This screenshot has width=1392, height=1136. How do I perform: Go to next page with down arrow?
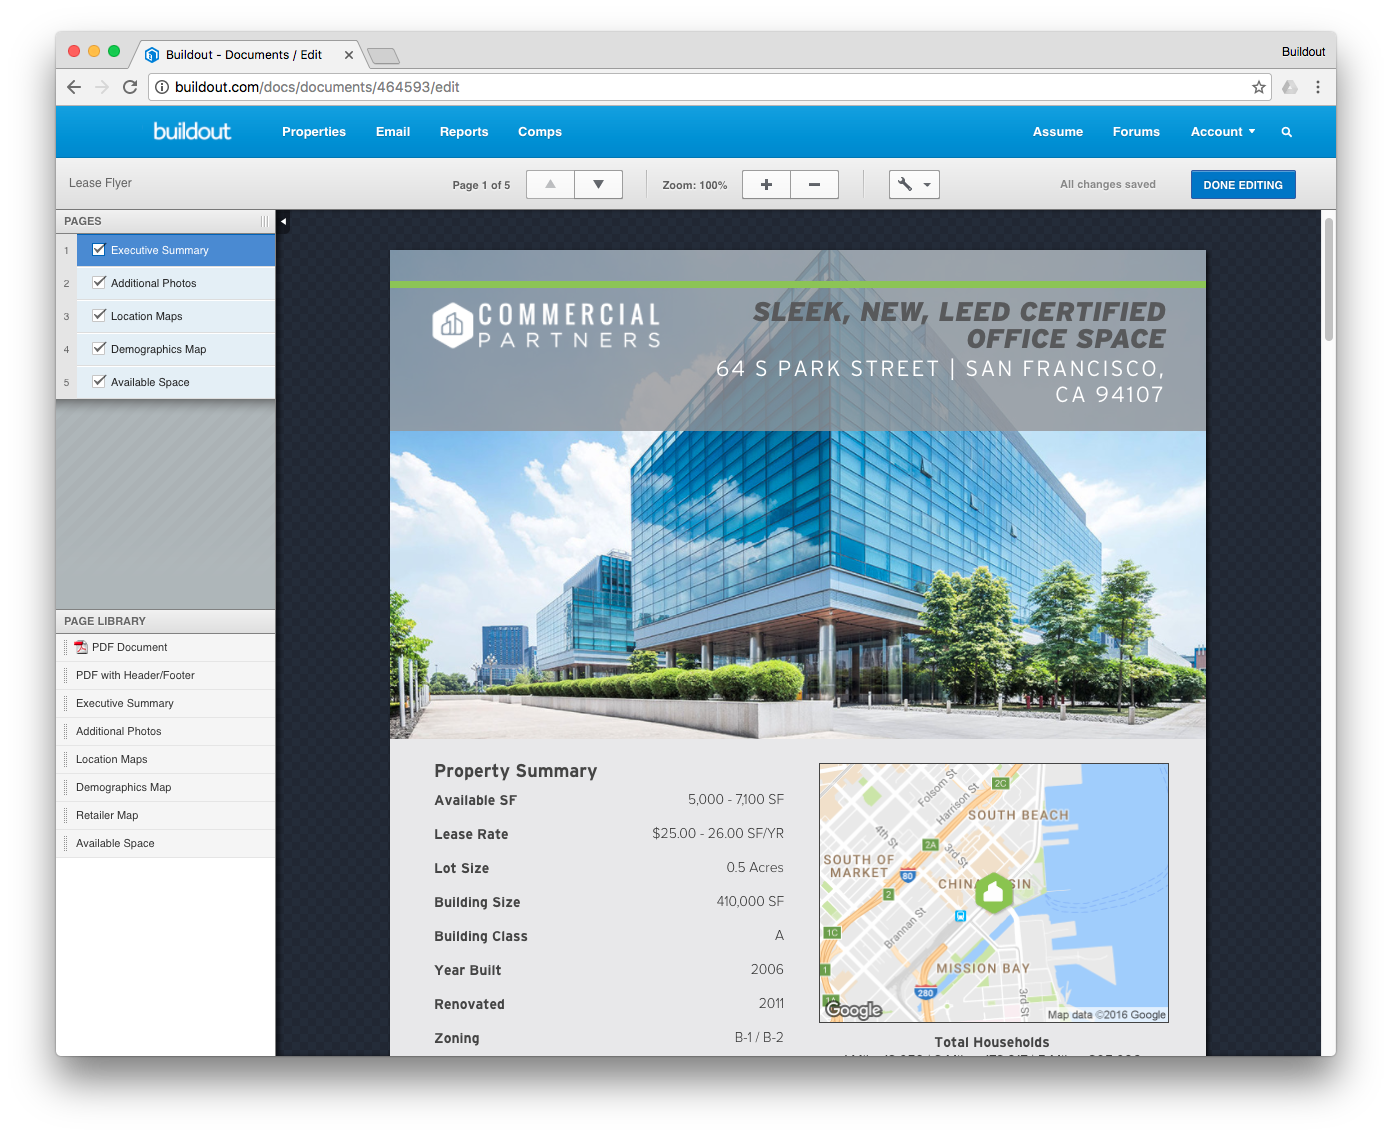click(x=598, y=184)
